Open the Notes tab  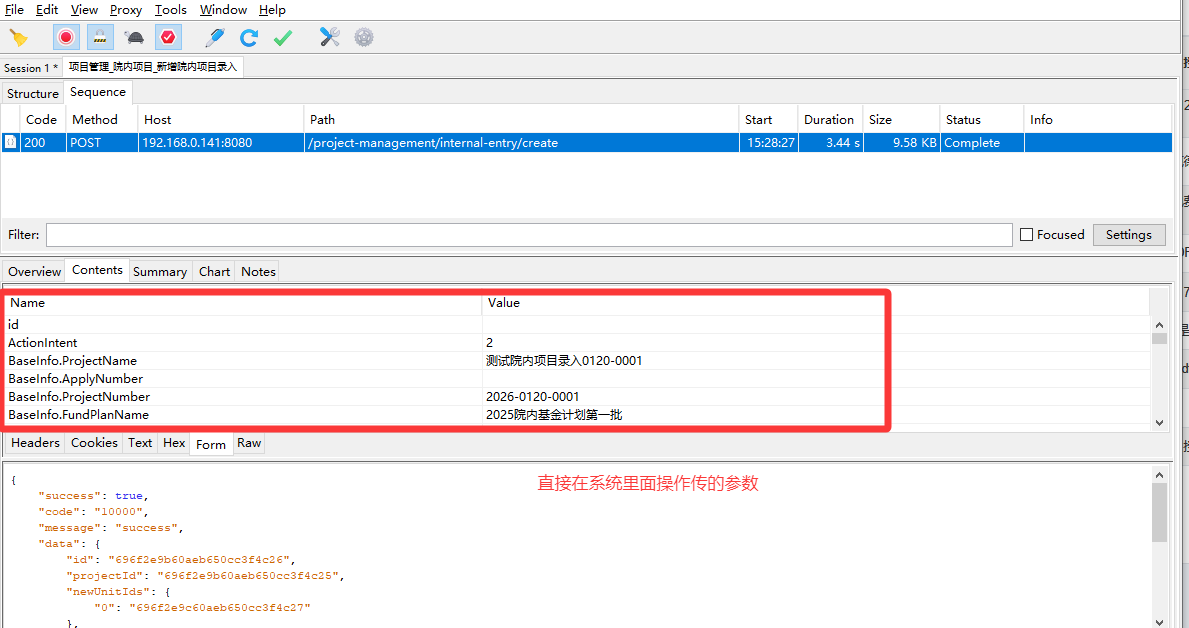click(x=259, y=272)
